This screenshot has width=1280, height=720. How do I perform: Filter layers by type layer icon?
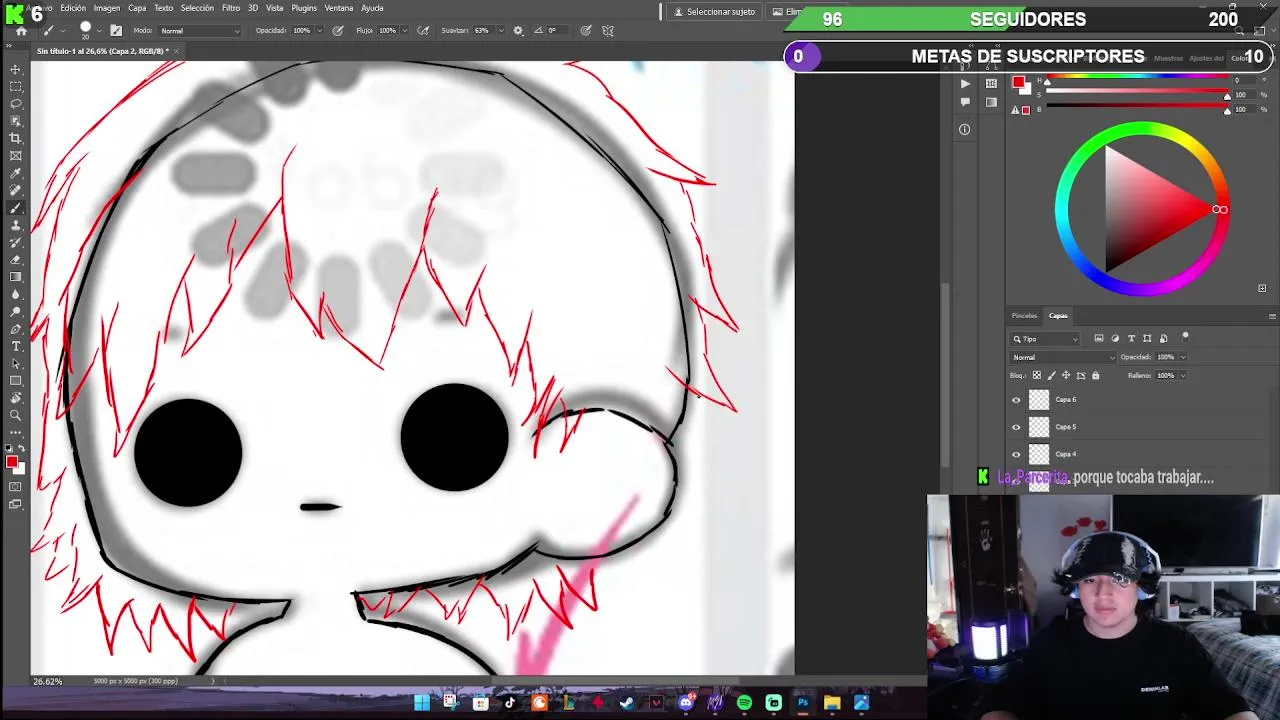click(1131, 339)
